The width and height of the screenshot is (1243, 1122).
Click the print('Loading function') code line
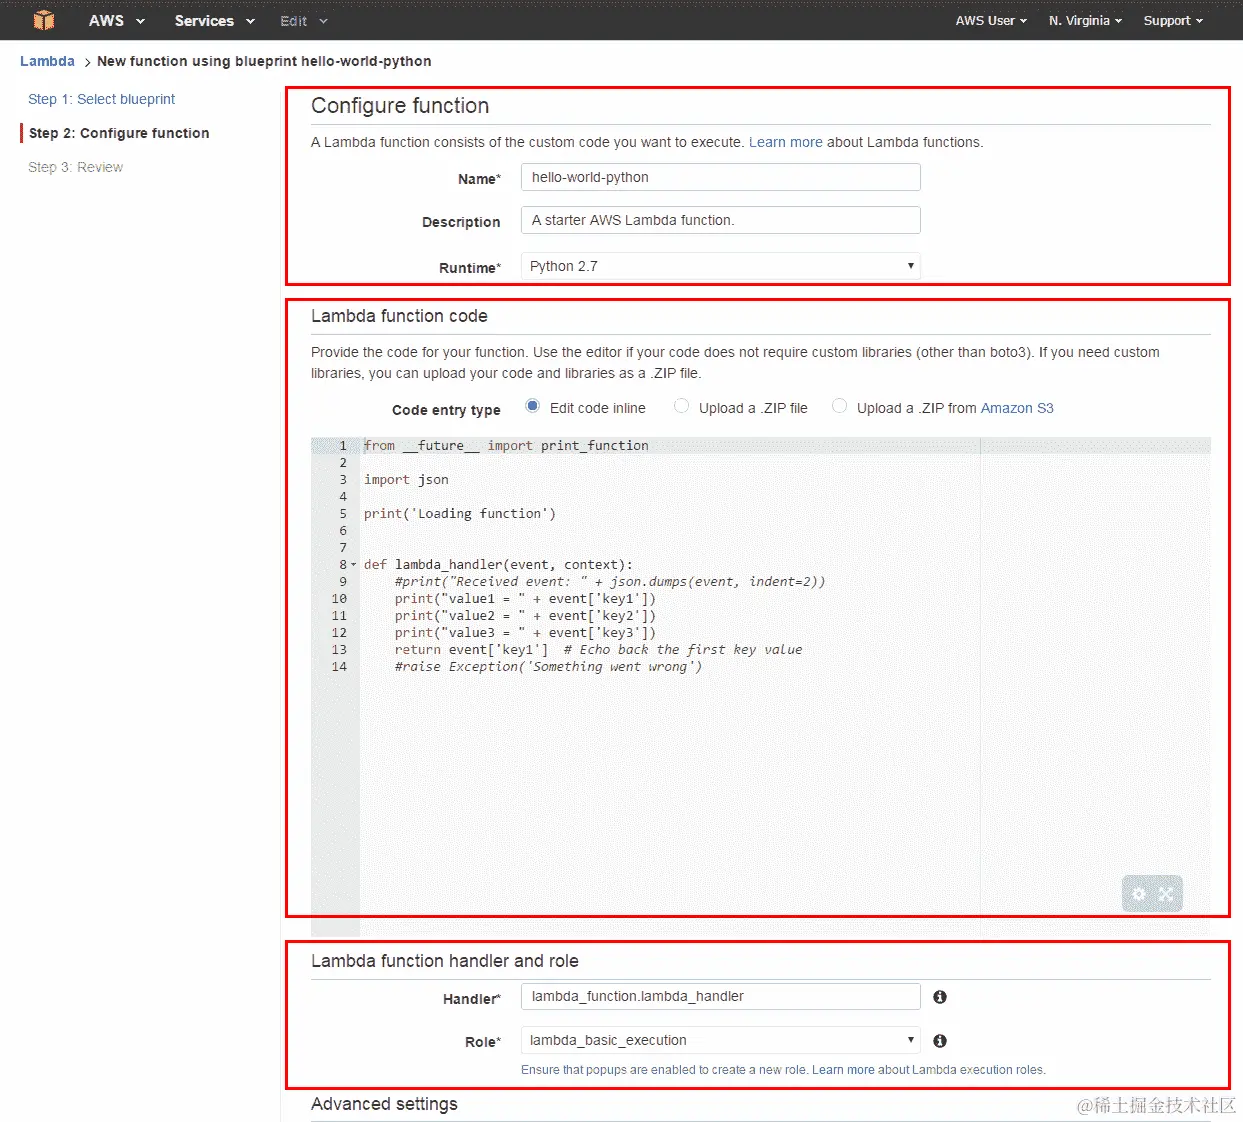pos(460,514)
